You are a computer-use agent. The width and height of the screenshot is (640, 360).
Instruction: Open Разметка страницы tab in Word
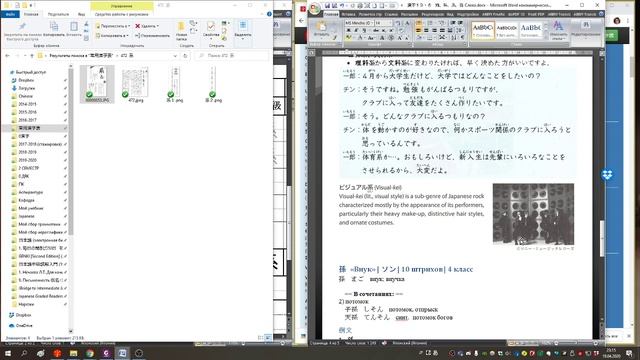click(x=370, y=14)
